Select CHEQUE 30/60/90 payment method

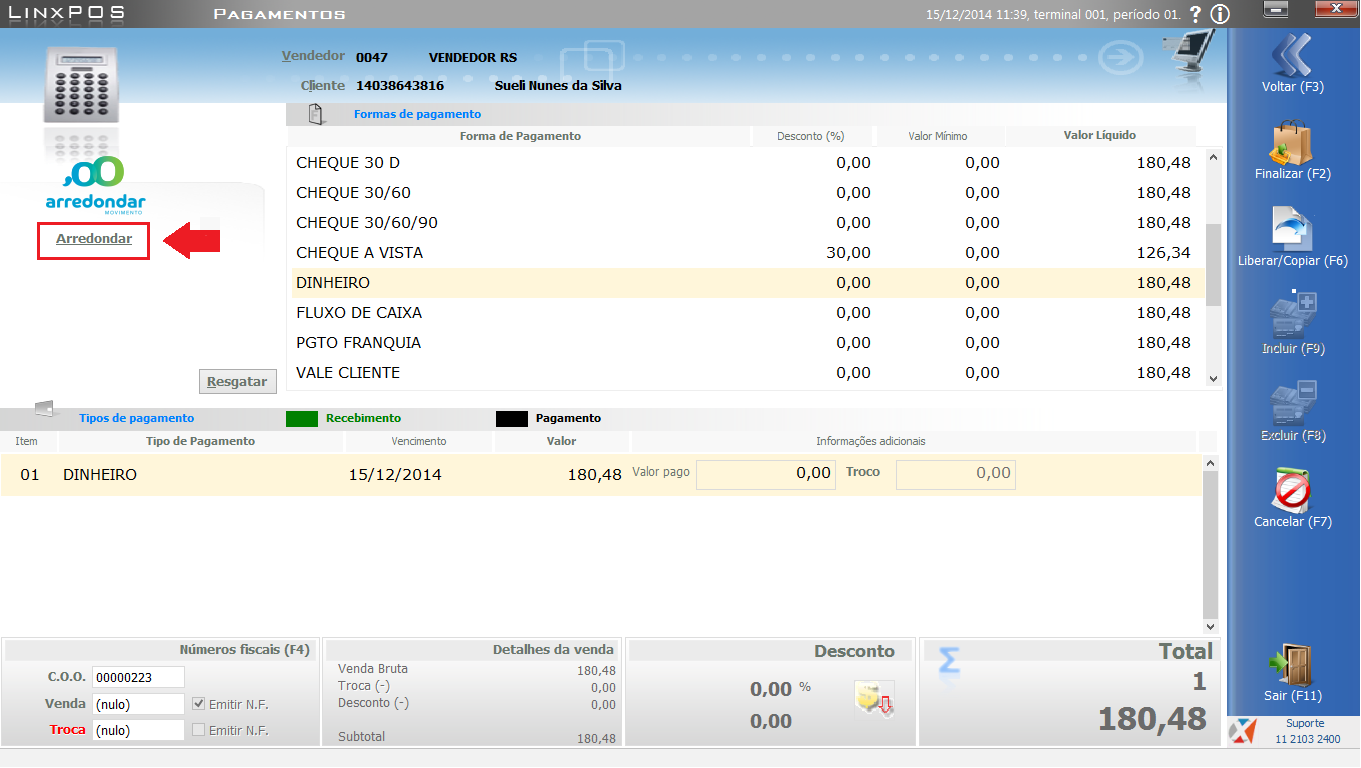click(747, 222)
